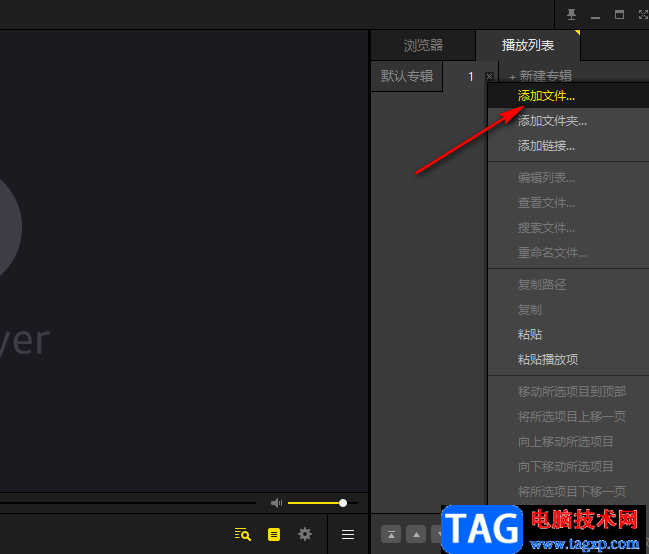Choose 添加链接... menu entry
This screenshot has width=649, height=554.
click(x=568, y=146)
